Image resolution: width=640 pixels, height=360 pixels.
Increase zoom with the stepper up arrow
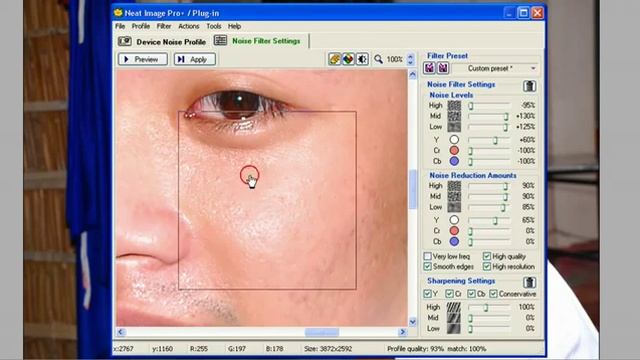pos(411,56)
